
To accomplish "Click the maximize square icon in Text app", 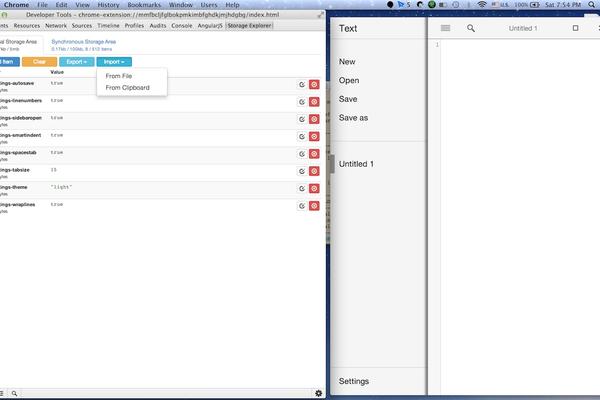I will [x=576, y=28].
